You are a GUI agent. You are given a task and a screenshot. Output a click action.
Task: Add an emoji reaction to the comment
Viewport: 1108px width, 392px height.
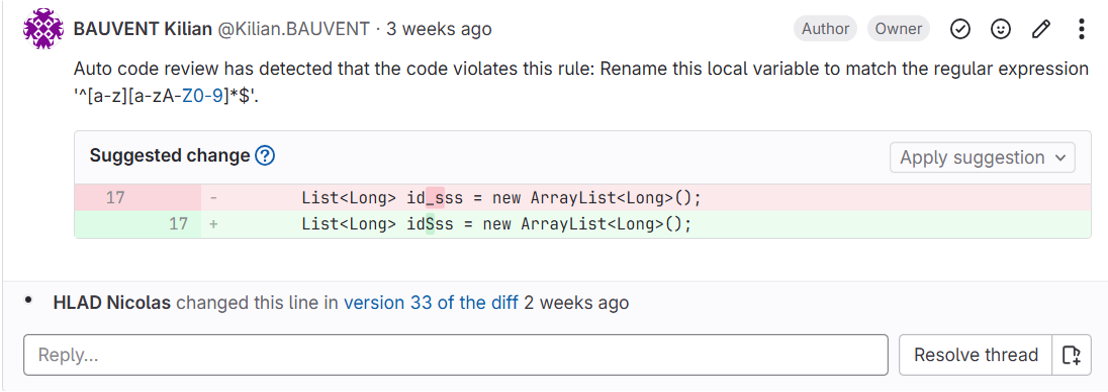pyautogui.click(x=1000, y=29)
